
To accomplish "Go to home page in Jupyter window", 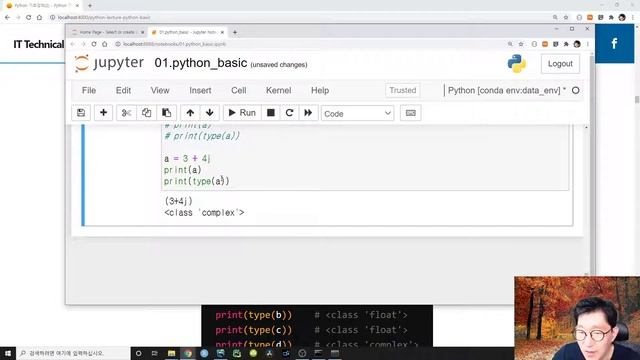I will 104,44.
